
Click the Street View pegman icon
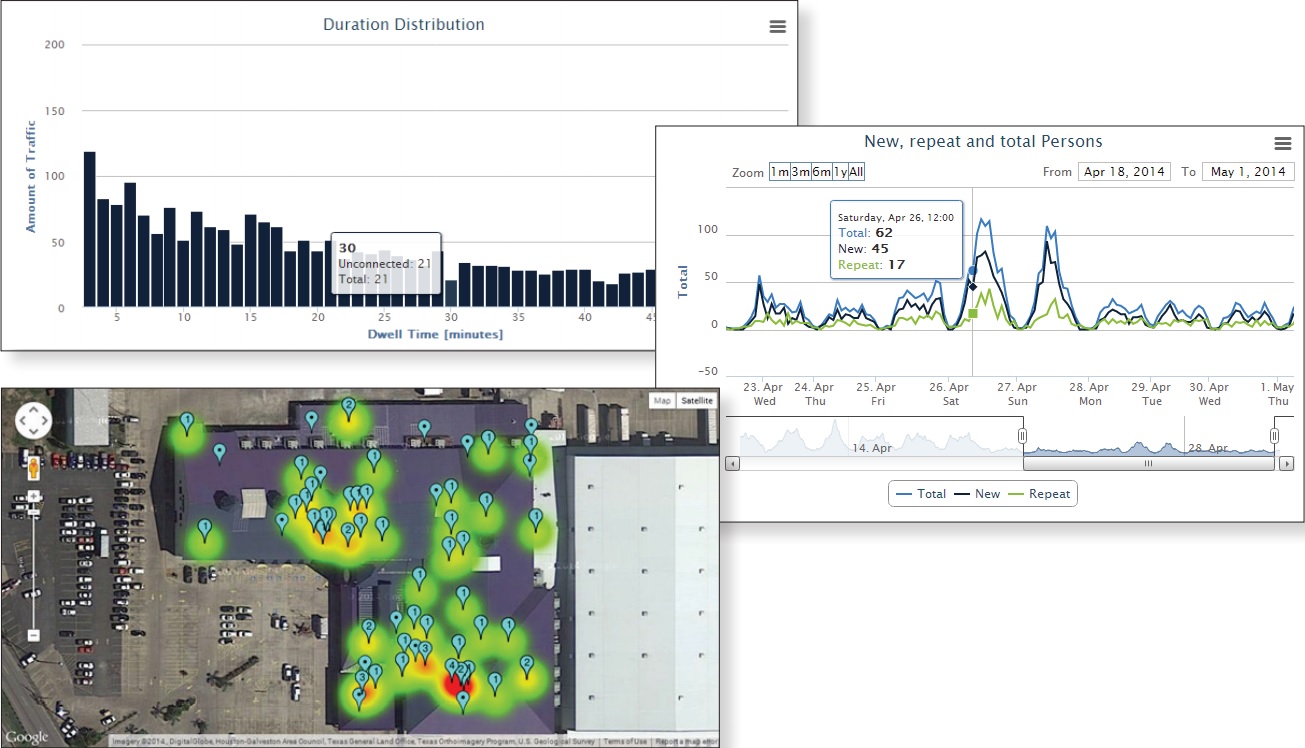[x=33, y=467]
